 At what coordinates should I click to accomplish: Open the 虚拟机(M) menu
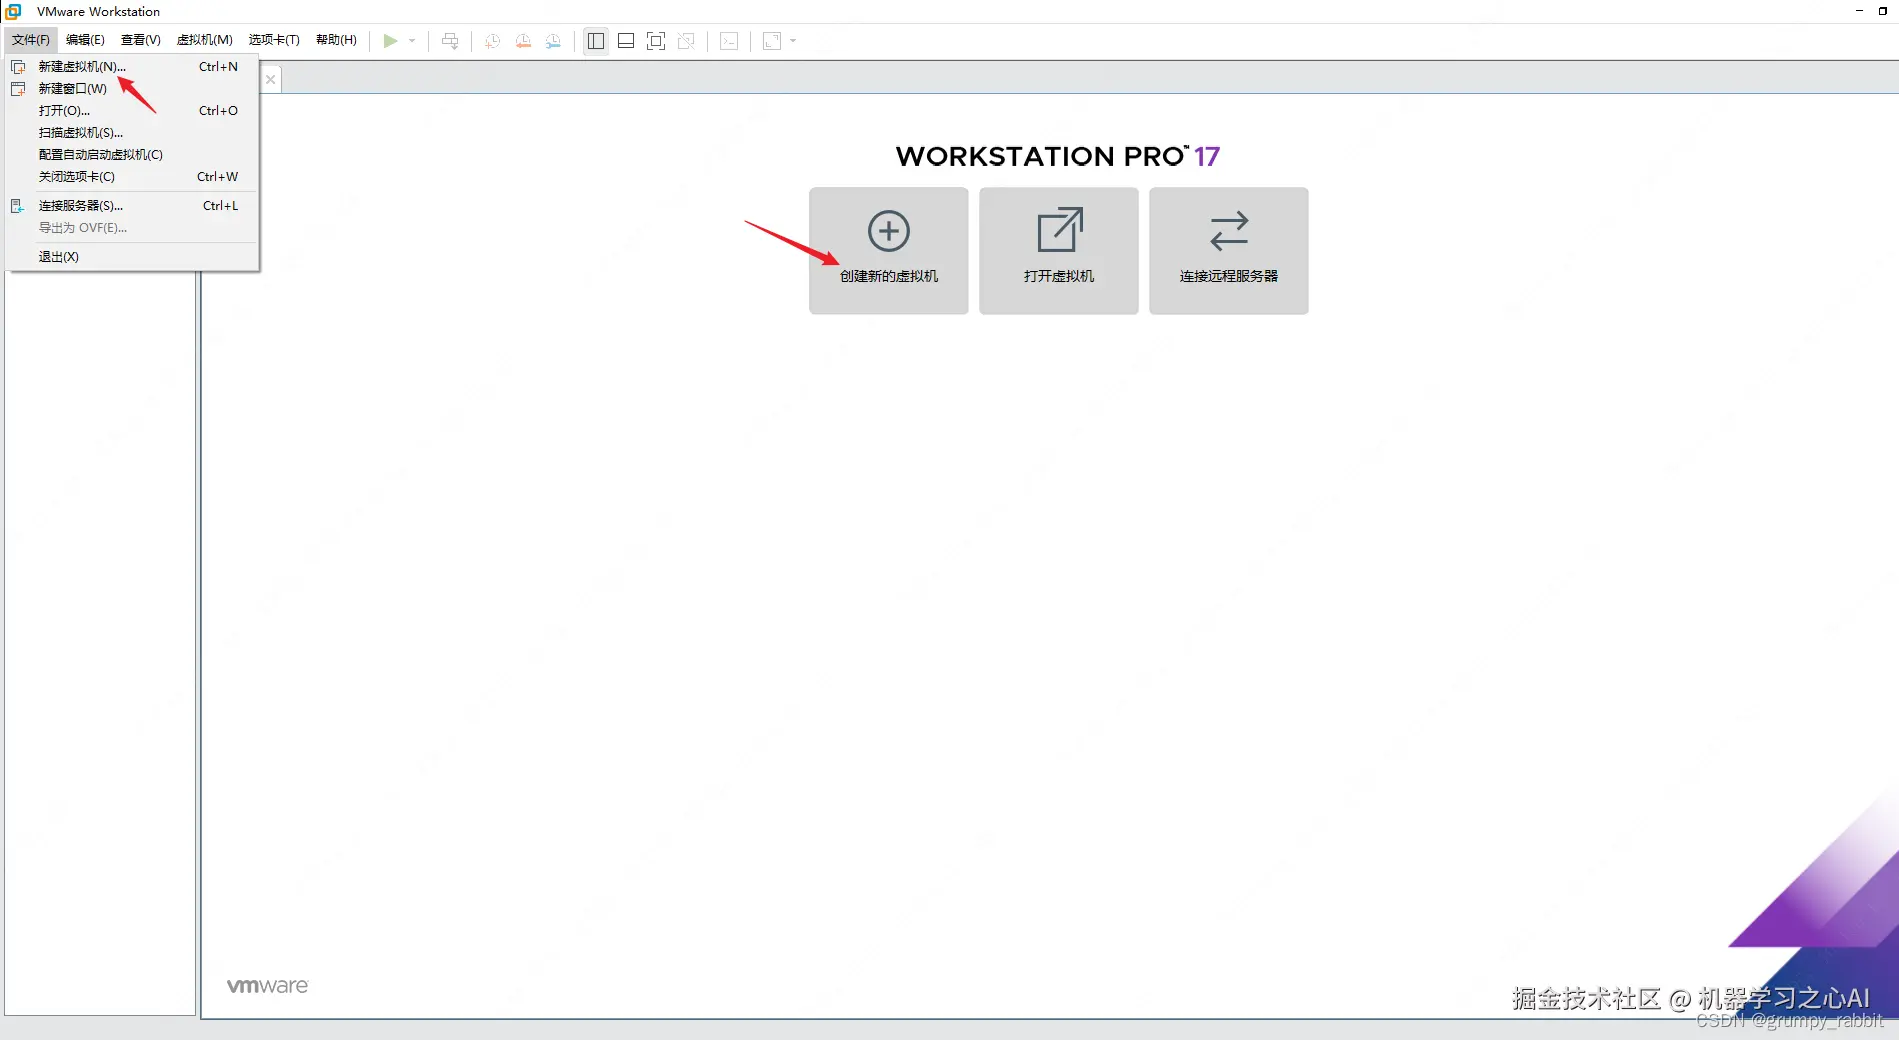pos(205,40)
